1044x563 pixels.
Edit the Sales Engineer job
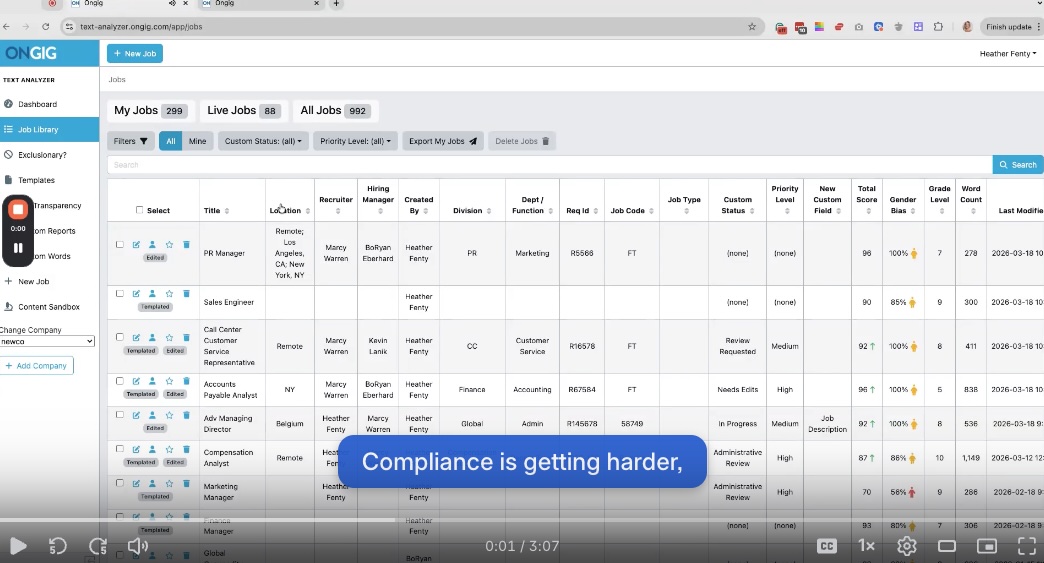click(136, 293)
